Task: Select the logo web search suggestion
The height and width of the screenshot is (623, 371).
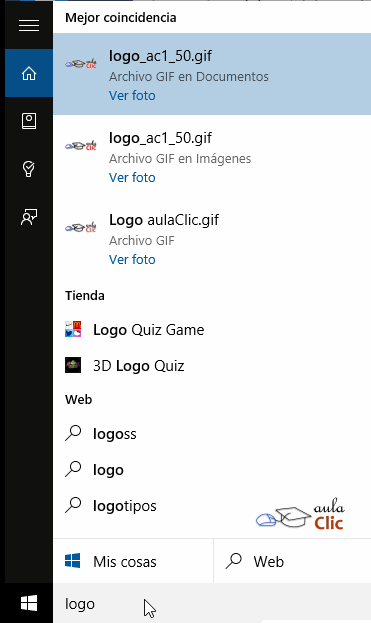Action: pos(212,470)
